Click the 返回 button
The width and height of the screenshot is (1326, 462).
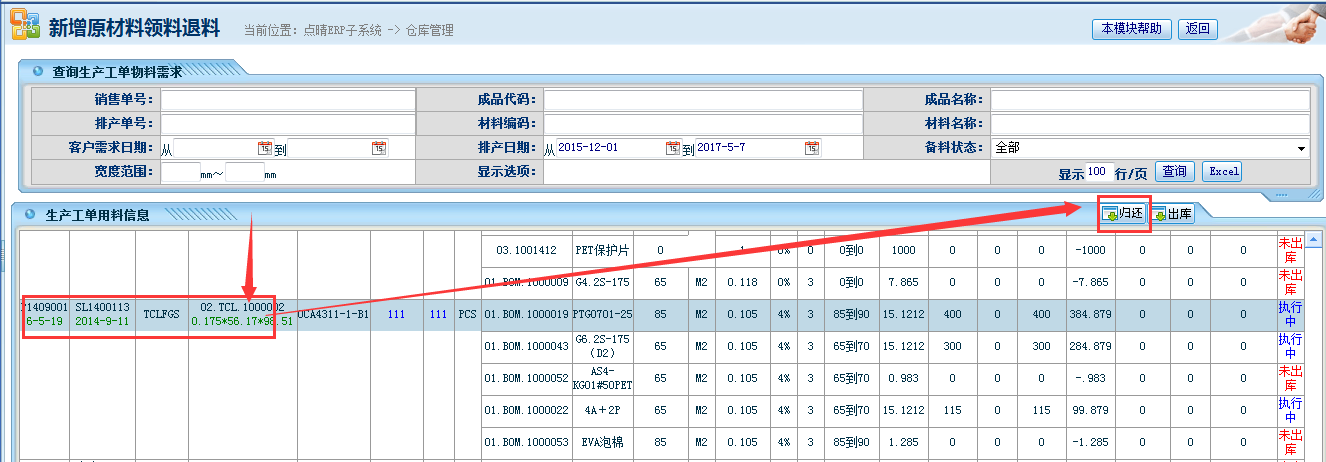(x=1197, y=29)
